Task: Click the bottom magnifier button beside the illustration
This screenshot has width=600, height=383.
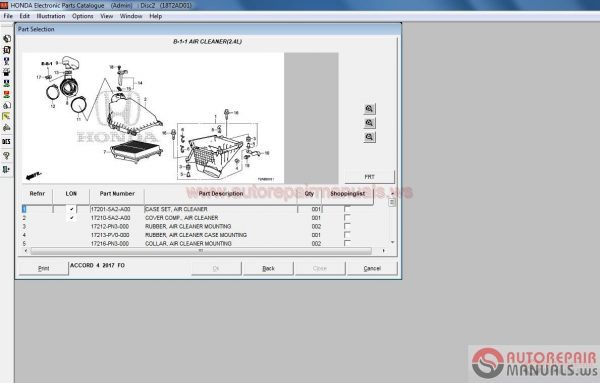Action: [369, 137]
